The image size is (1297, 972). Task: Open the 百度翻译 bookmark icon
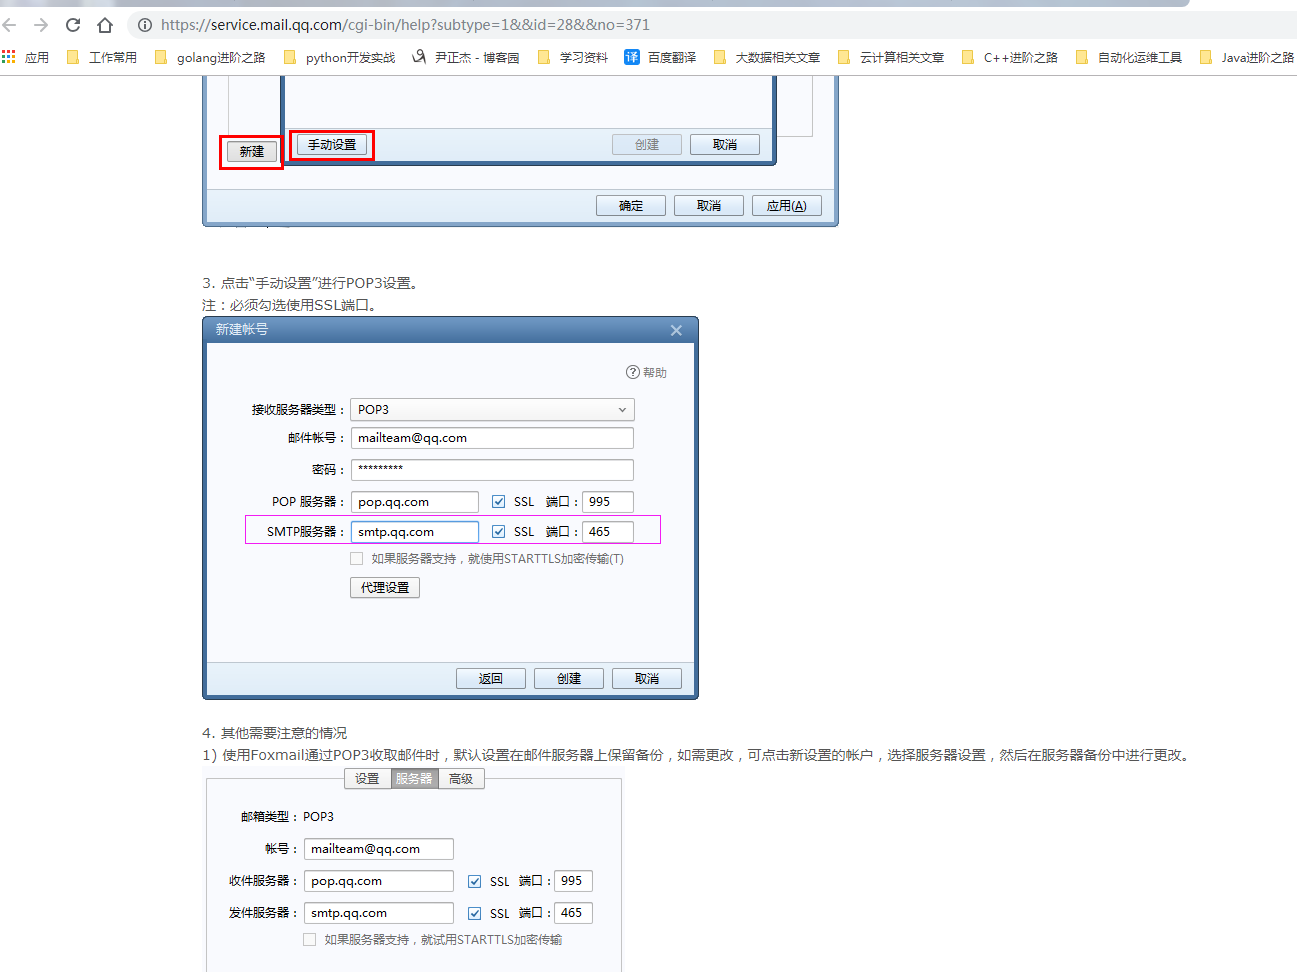pos(631,57)
